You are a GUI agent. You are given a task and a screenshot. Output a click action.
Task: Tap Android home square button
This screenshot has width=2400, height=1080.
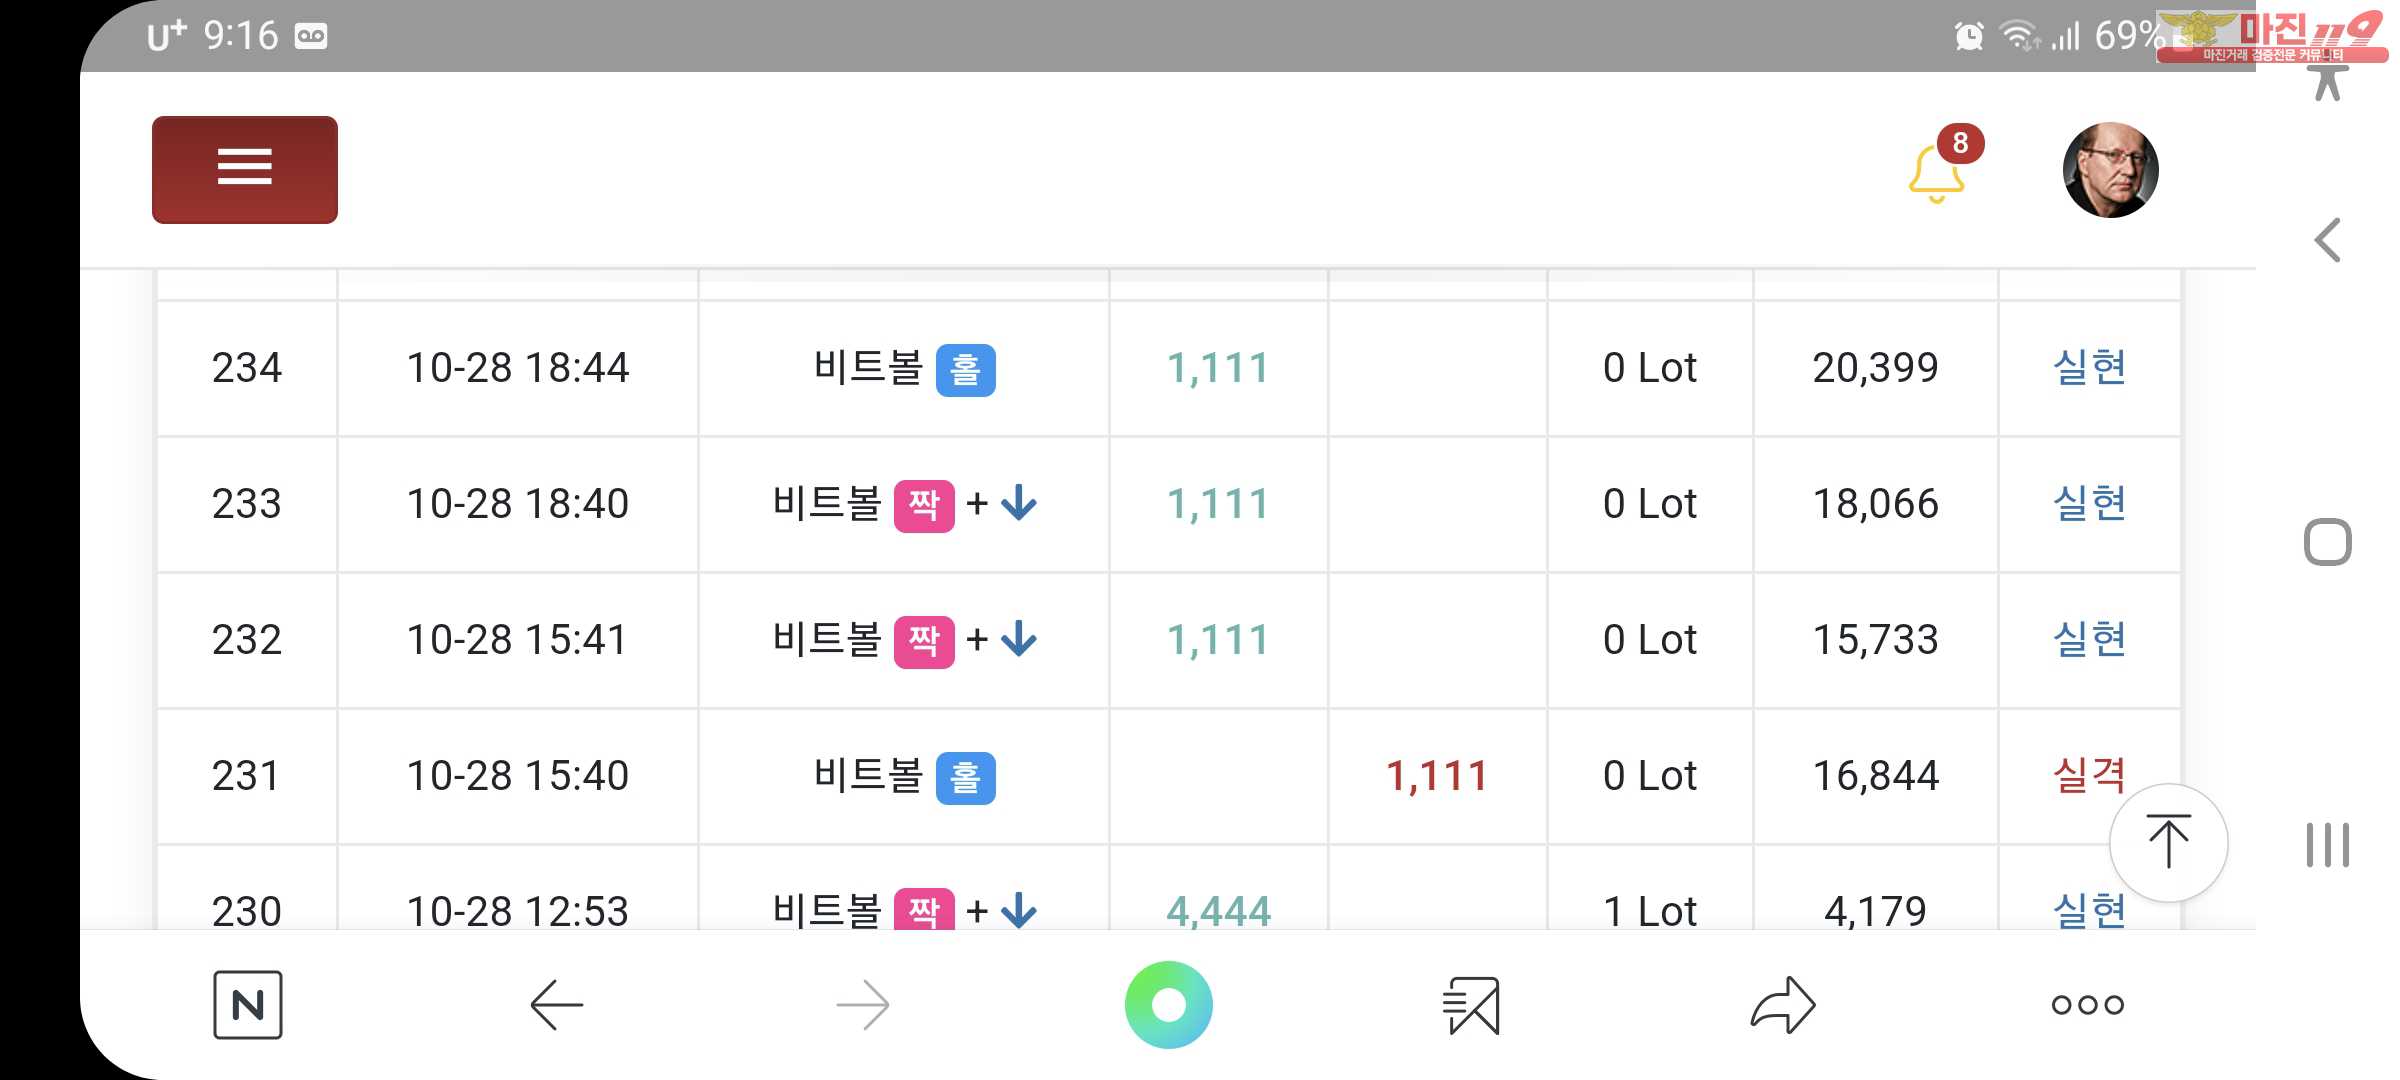pos(2328,542)
